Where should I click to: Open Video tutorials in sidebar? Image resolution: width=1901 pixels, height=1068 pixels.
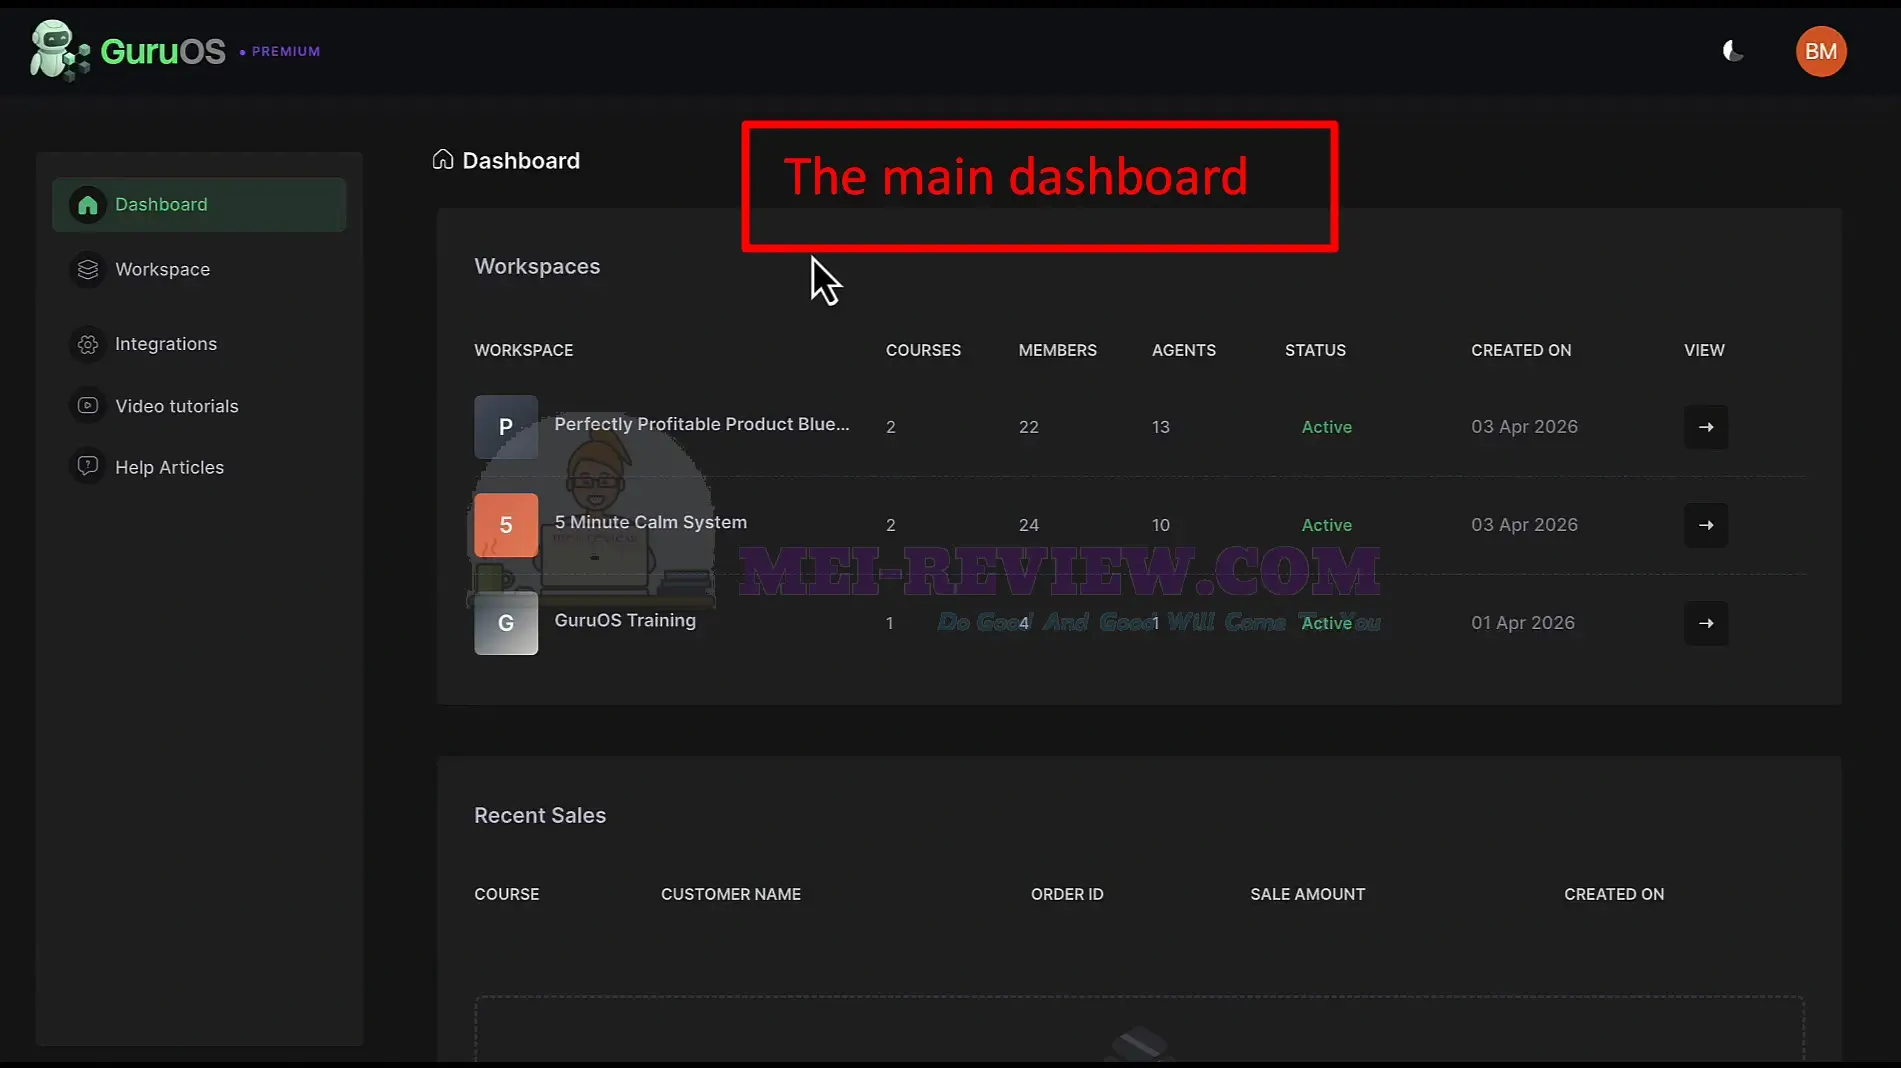(199, 406)
